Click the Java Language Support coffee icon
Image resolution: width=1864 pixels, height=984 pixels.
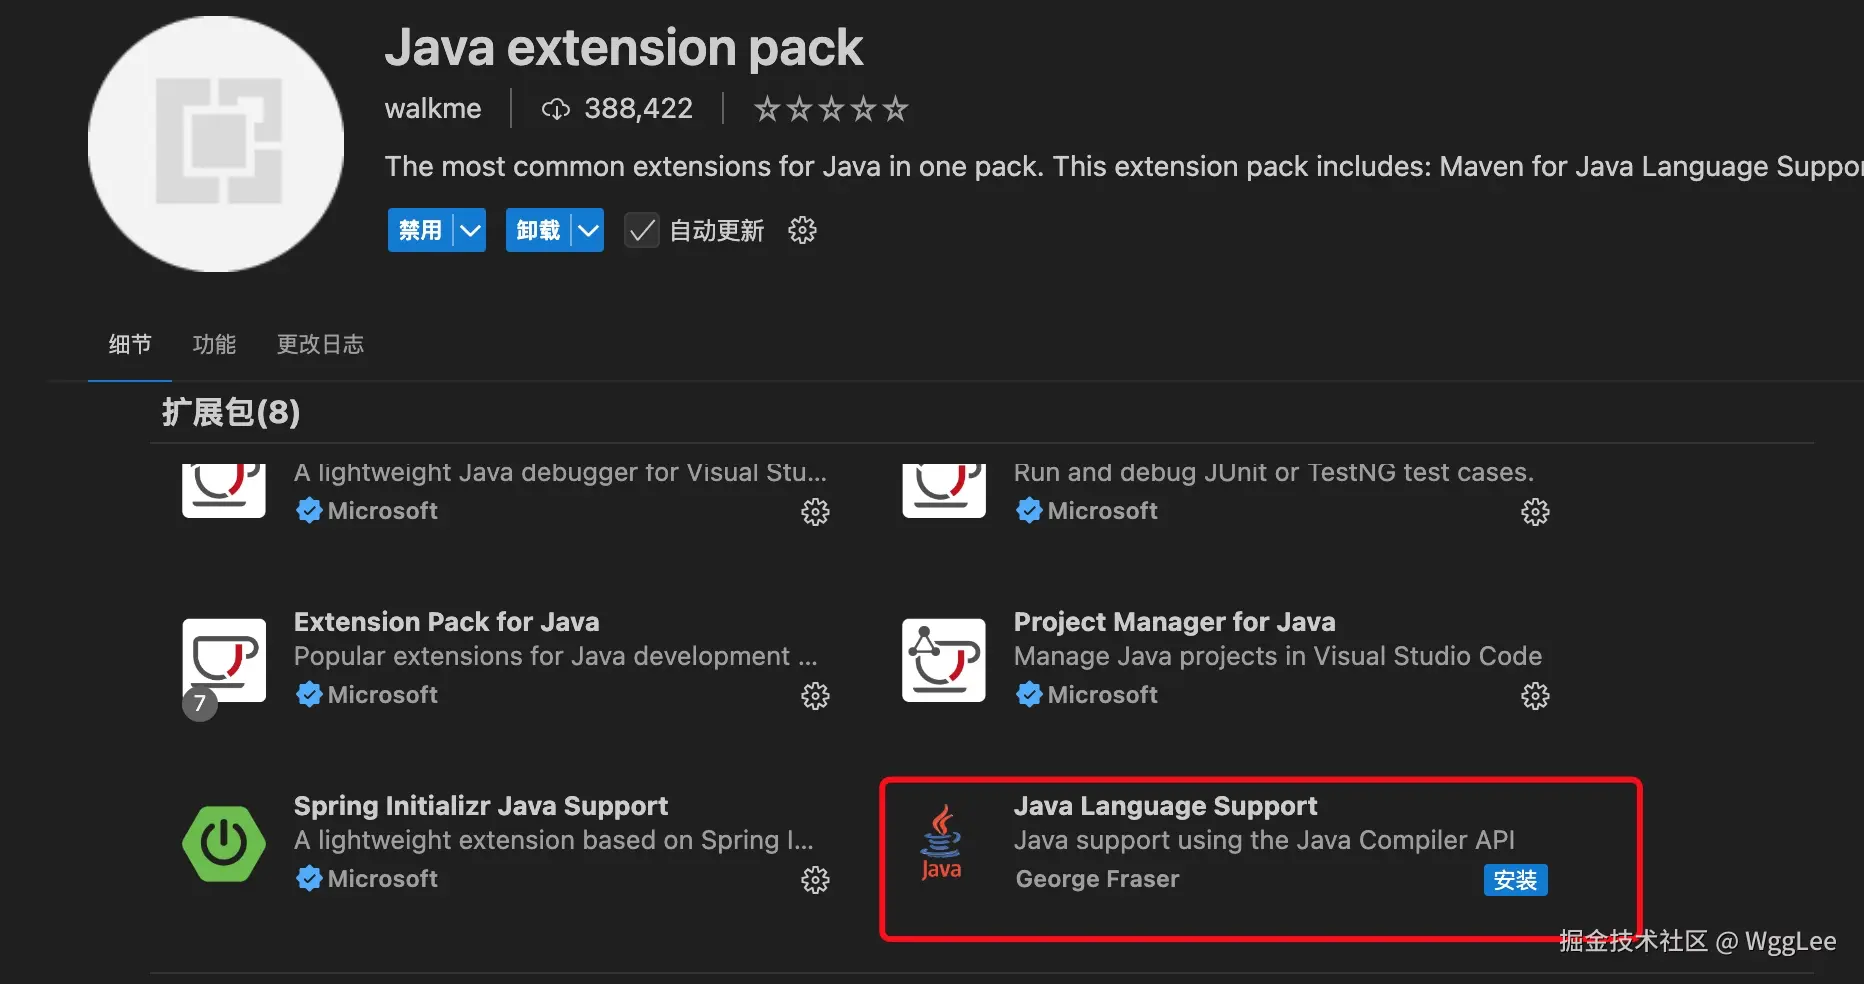click(x=941, y=844)
